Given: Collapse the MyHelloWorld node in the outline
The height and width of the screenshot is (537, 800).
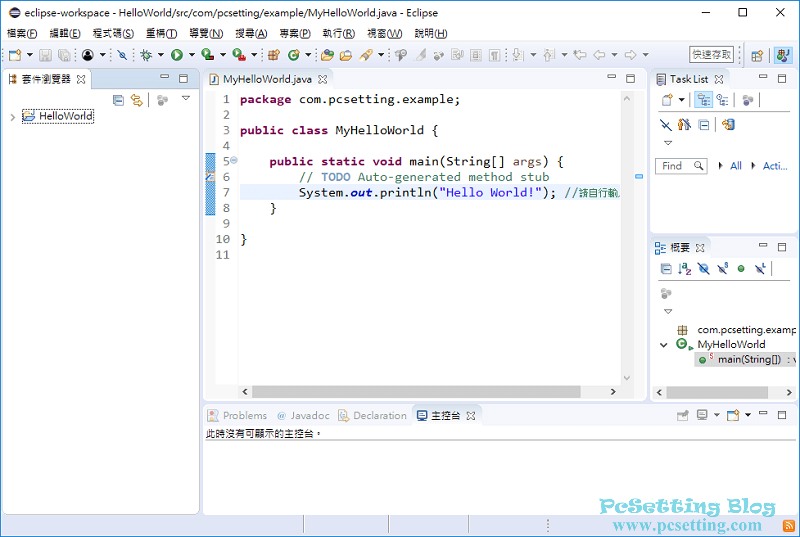Looking at the screenshot, I should [663, 345].
